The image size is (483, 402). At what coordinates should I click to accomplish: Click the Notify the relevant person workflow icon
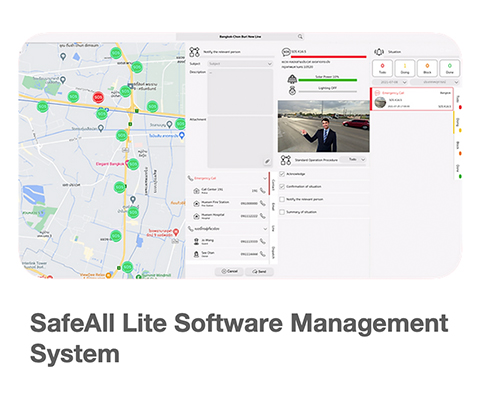click(x=194, y=52)
